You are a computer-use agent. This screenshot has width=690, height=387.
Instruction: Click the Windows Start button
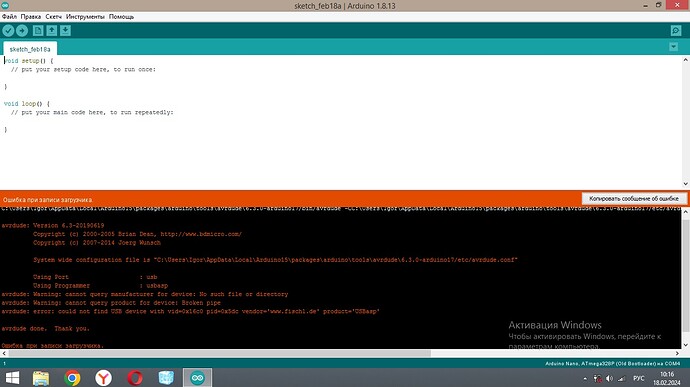click(x=12, y=378)
